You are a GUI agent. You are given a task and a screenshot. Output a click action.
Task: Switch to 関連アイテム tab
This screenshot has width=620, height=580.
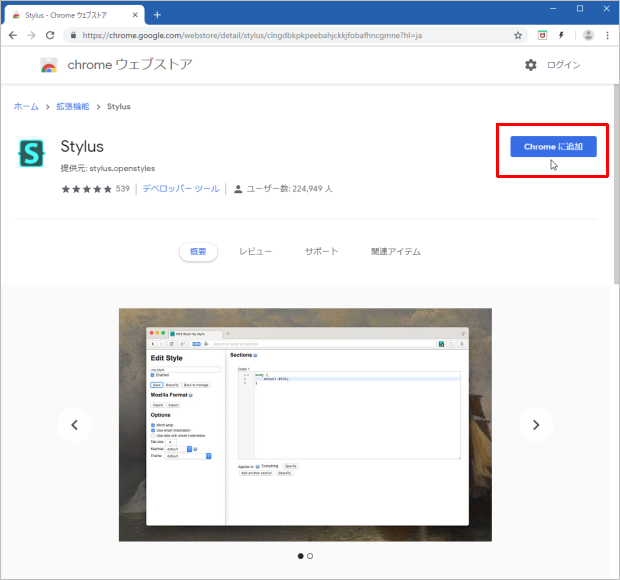point(396,251)
